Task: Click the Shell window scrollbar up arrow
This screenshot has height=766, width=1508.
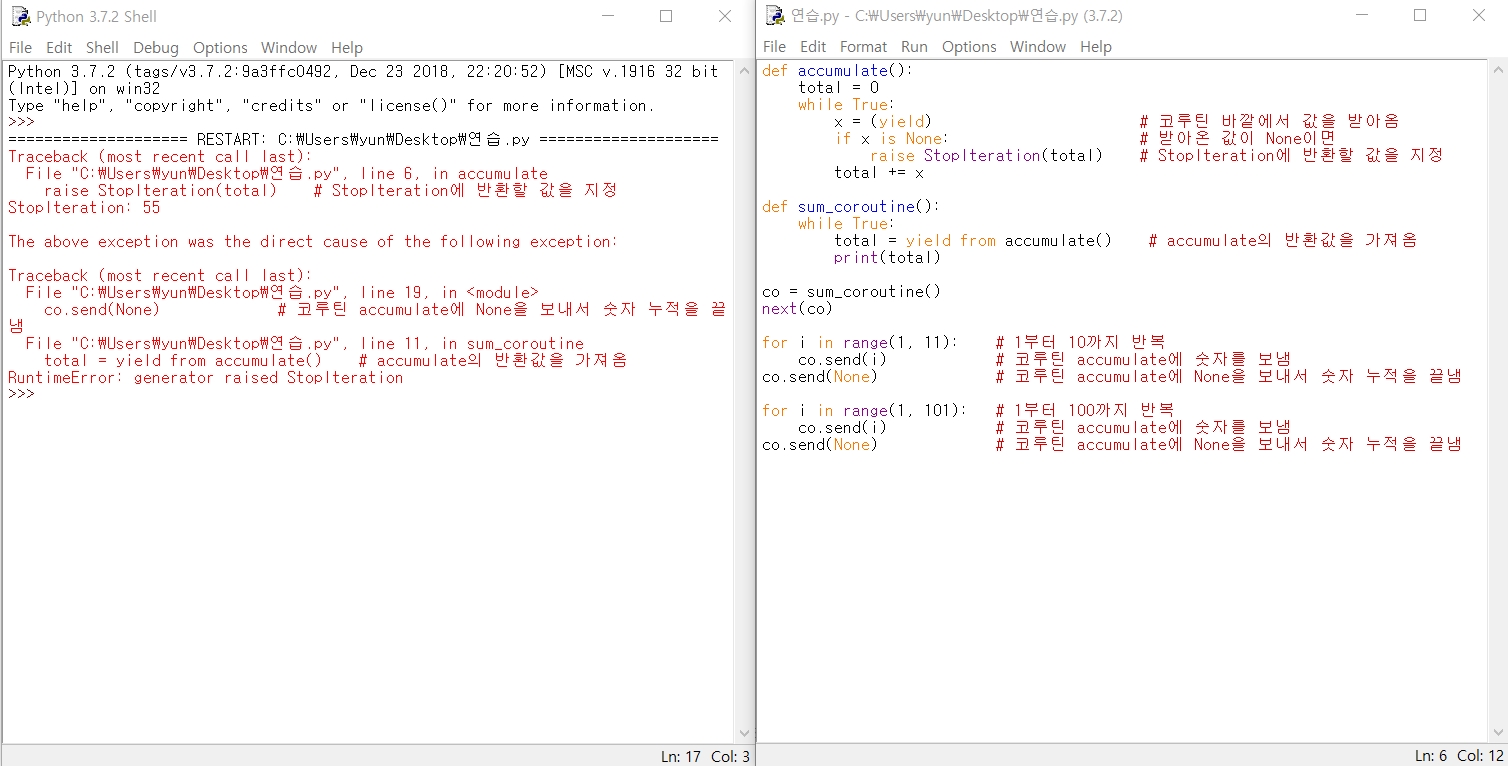Action: (x=743, y=70)
